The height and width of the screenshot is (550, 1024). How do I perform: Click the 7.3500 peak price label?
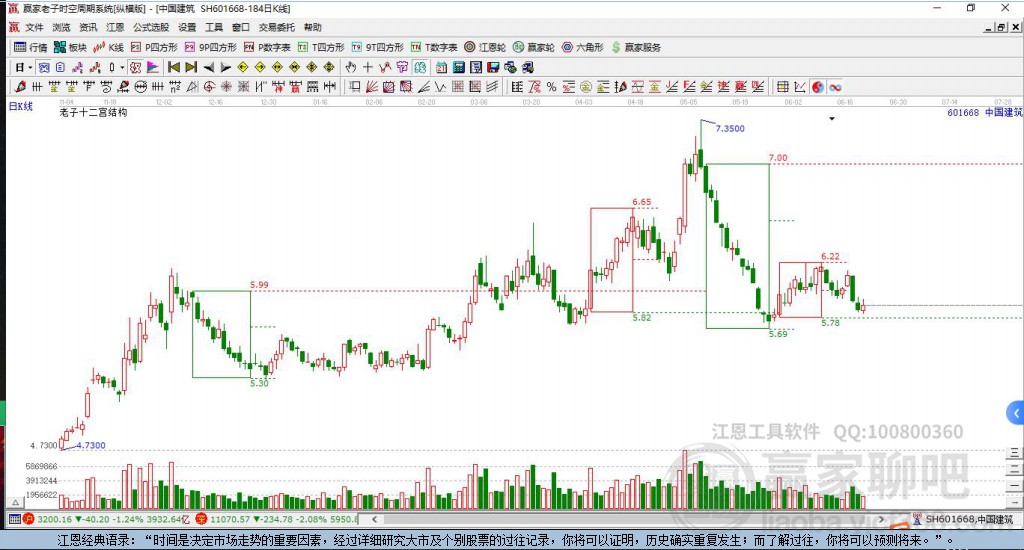point(729,129)
